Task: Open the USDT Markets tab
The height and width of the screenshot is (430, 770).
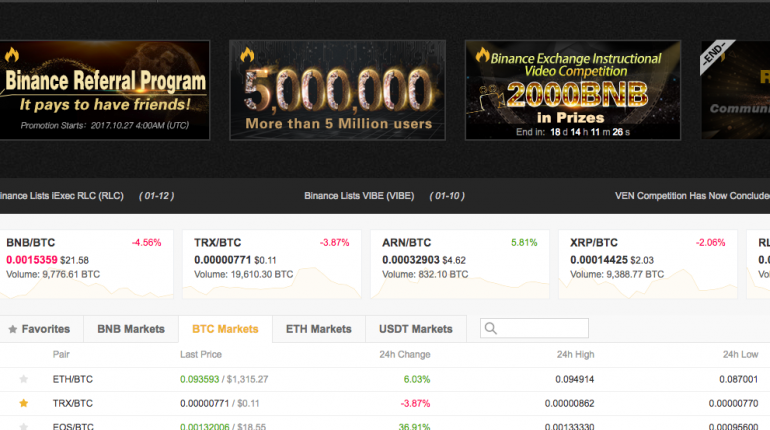Action: pos(415,329)
